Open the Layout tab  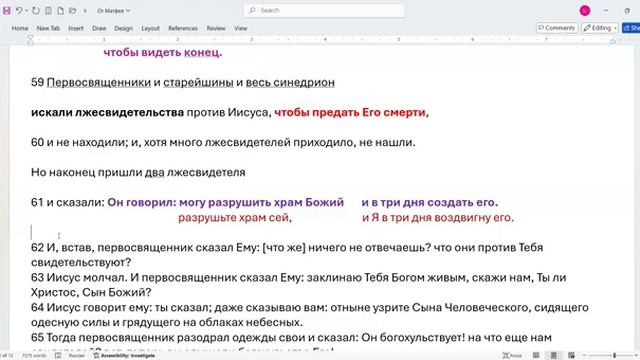[x=150, y=28]
